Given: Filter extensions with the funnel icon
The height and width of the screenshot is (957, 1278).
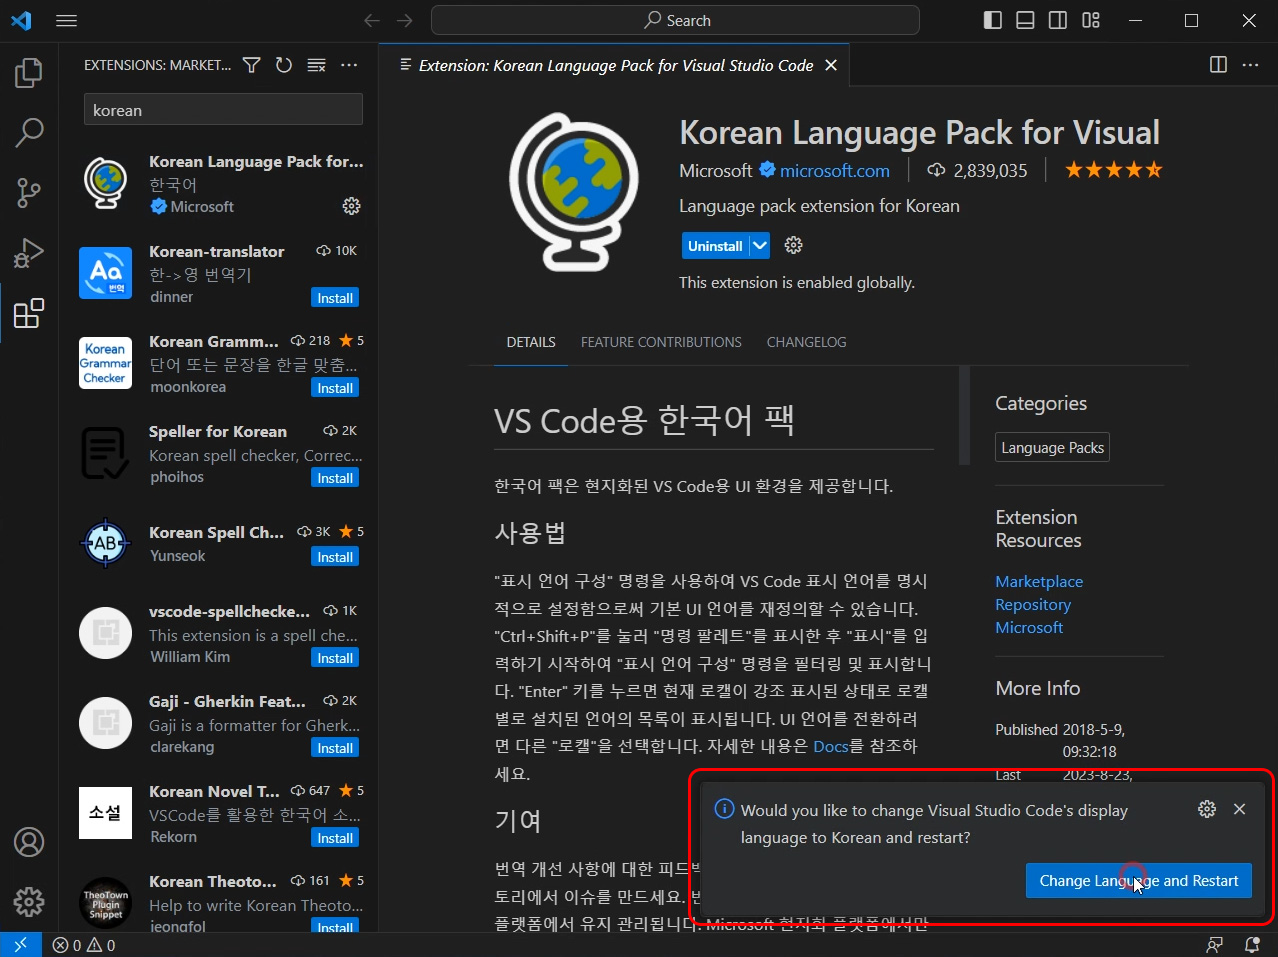Looking at the screenshot, I should pyautogui.click(x=252, y=65).
